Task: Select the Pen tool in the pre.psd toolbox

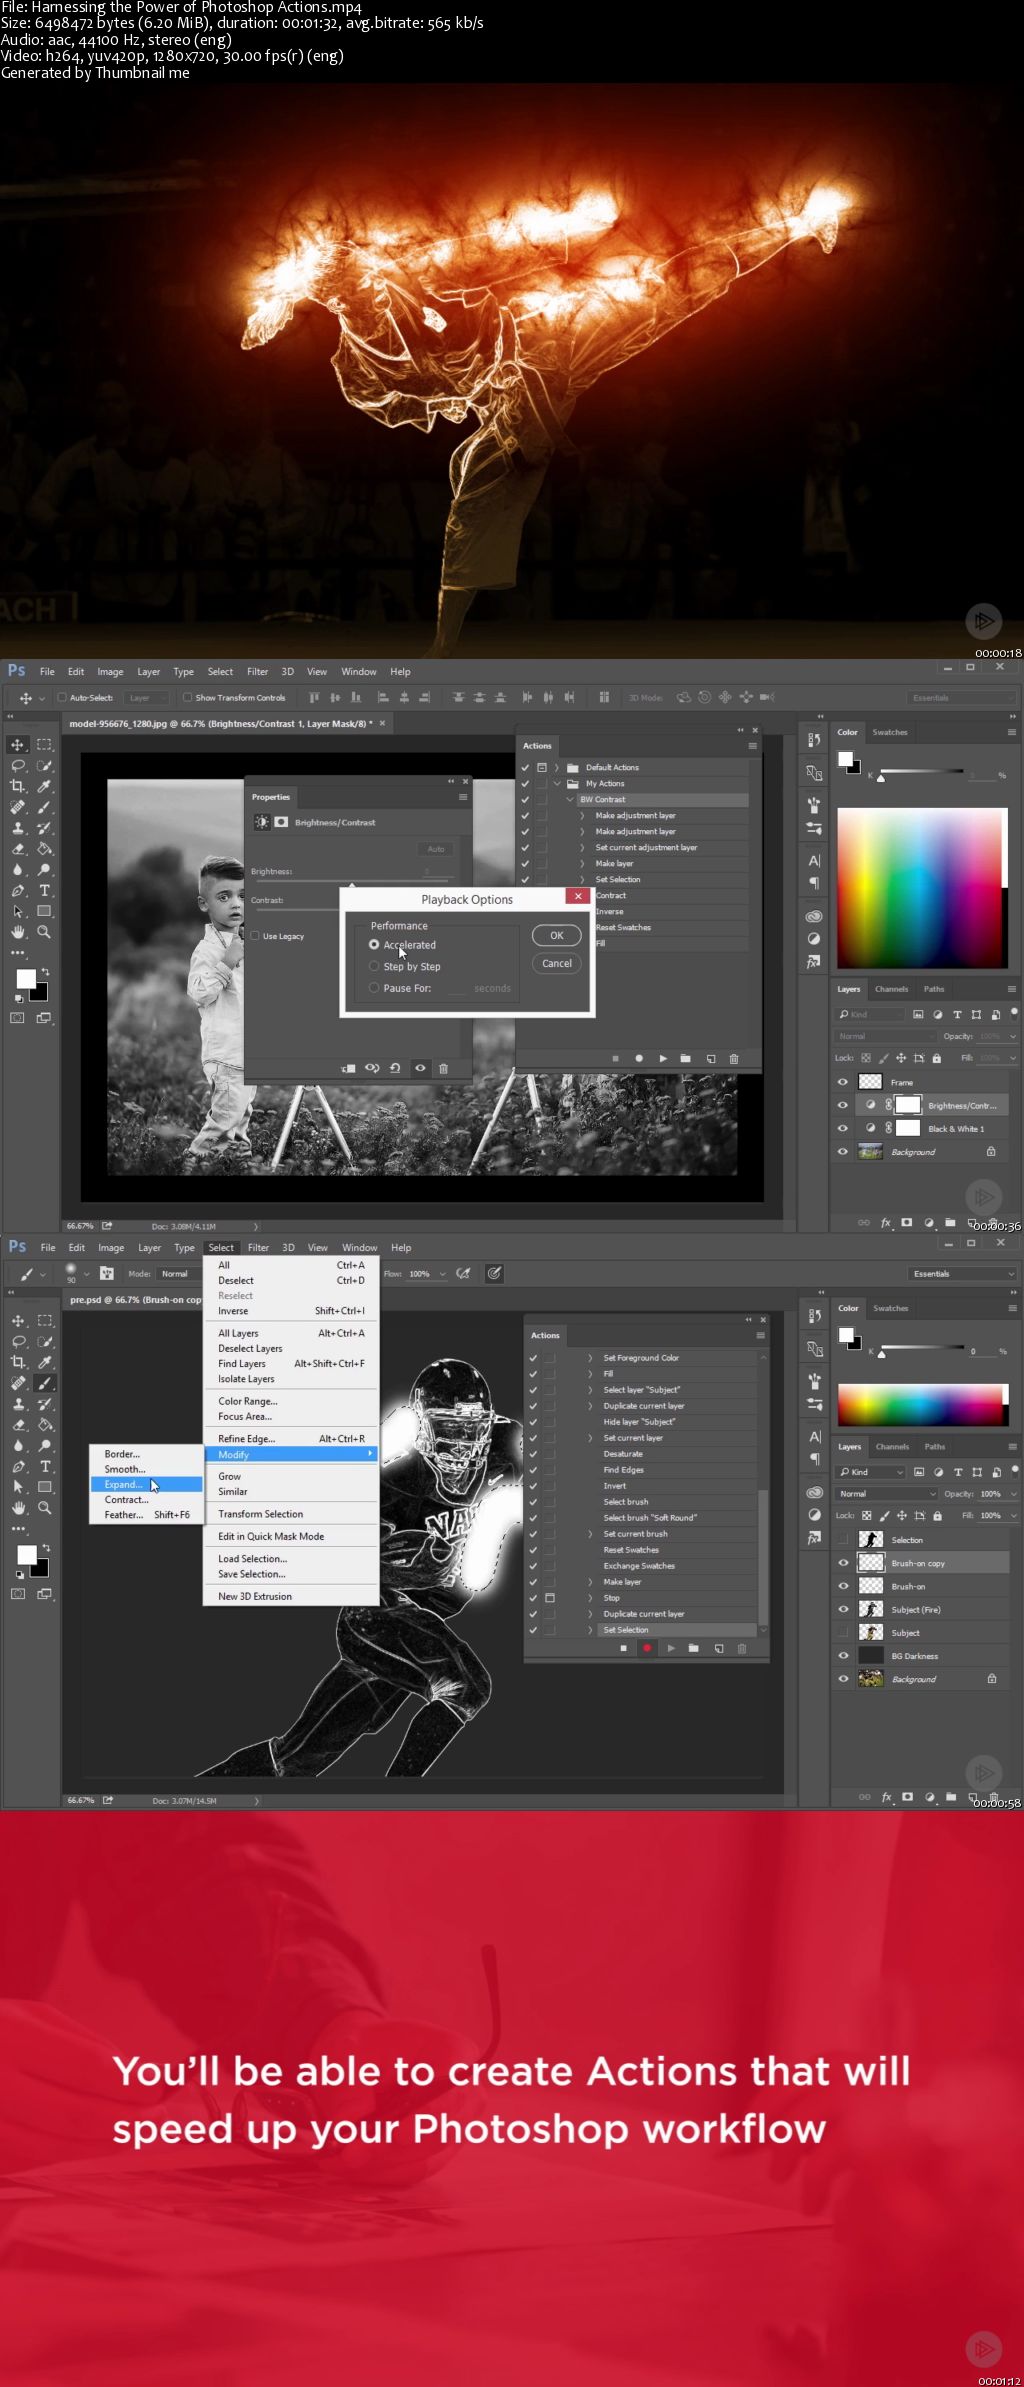Action: click(18, 1466)
